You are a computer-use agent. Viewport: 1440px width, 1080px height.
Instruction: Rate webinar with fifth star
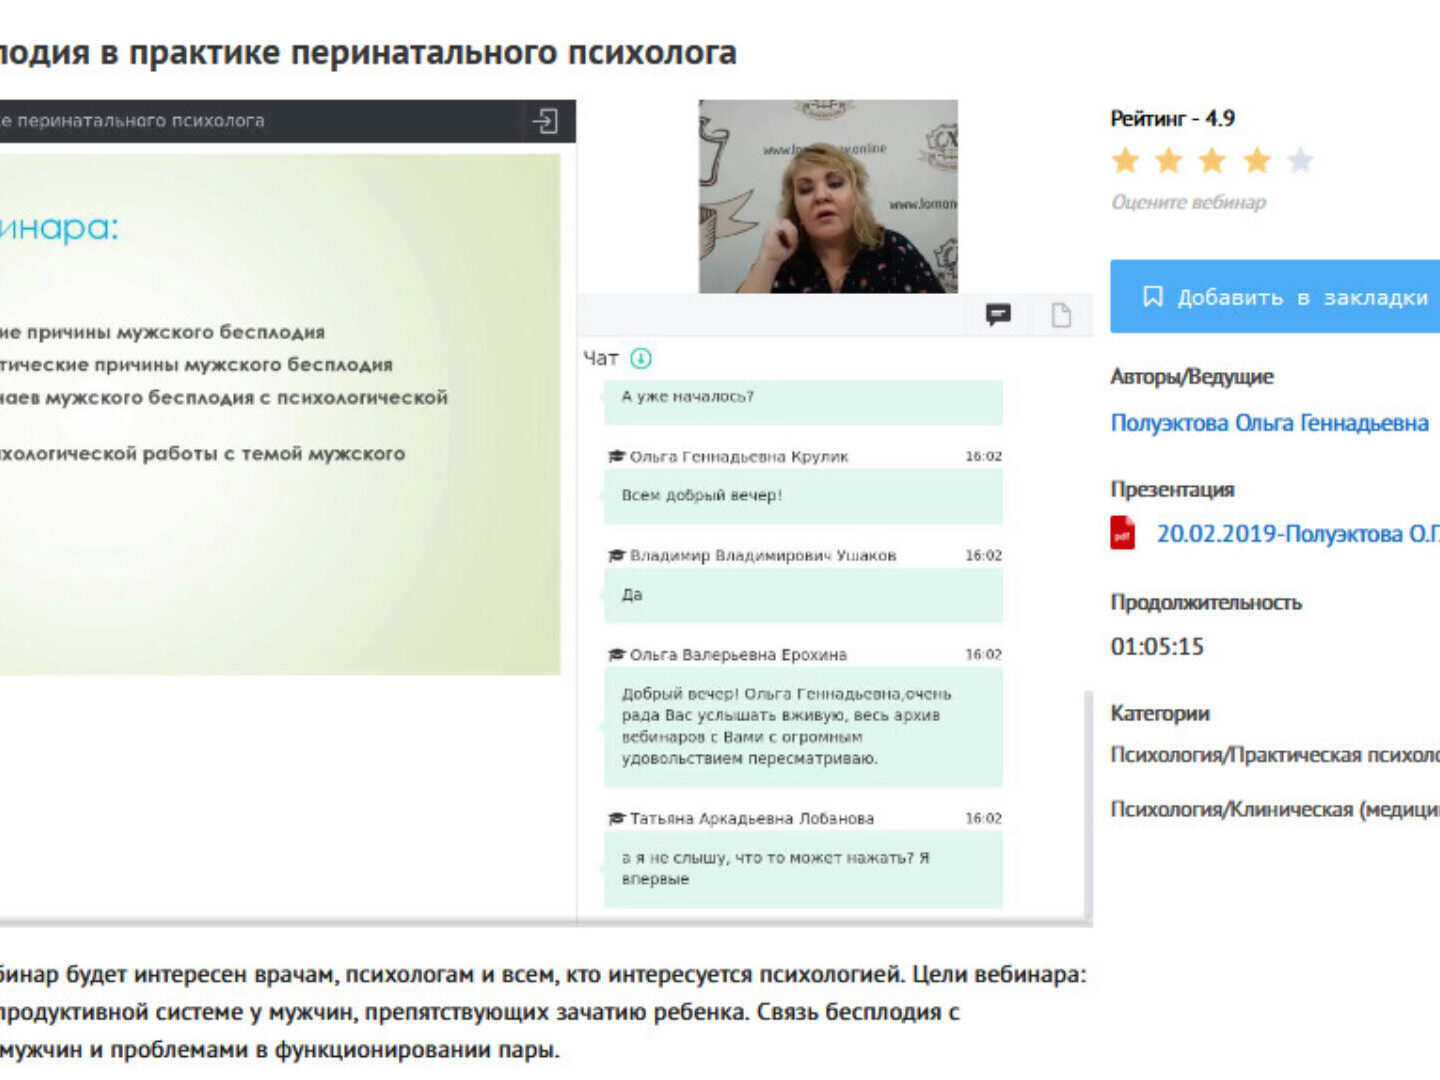click(1300, 160)
